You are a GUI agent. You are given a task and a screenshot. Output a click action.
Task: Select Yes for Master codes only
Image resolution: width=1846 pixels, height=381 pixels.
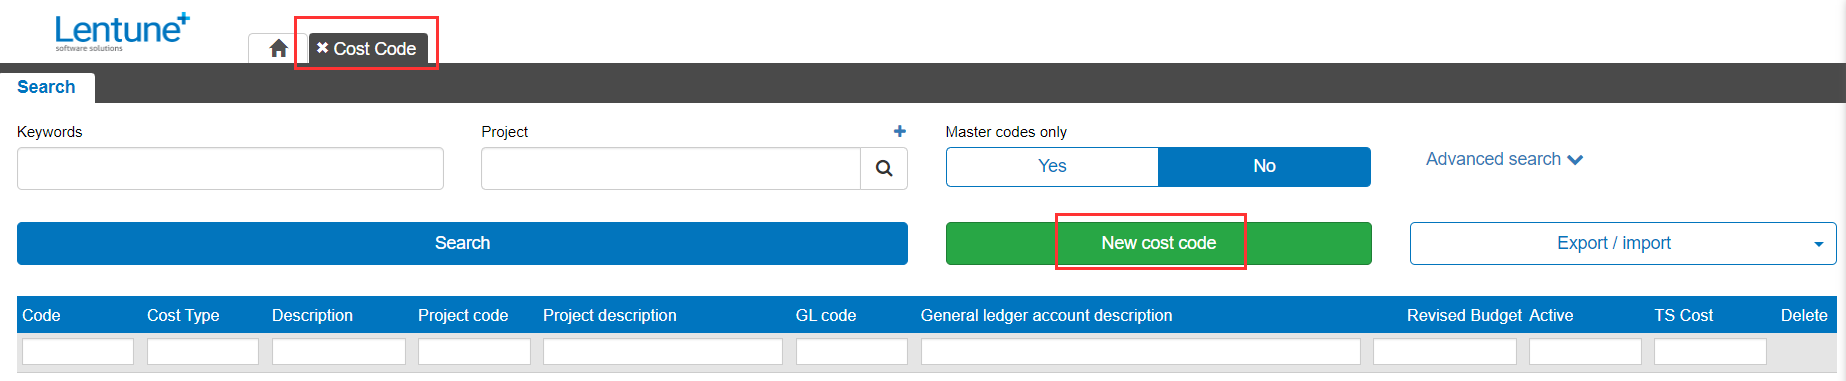[1052, 166]
